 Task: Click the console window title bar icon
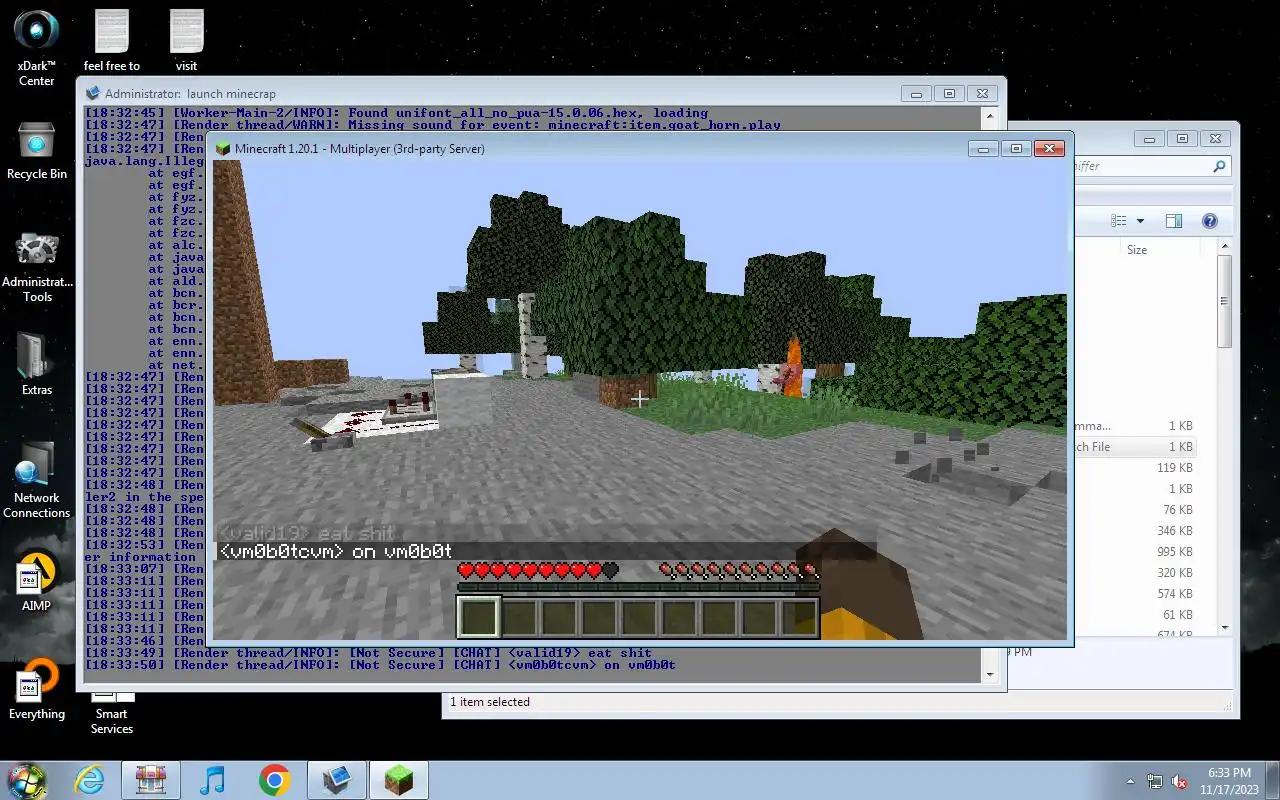tap(93, 94)
